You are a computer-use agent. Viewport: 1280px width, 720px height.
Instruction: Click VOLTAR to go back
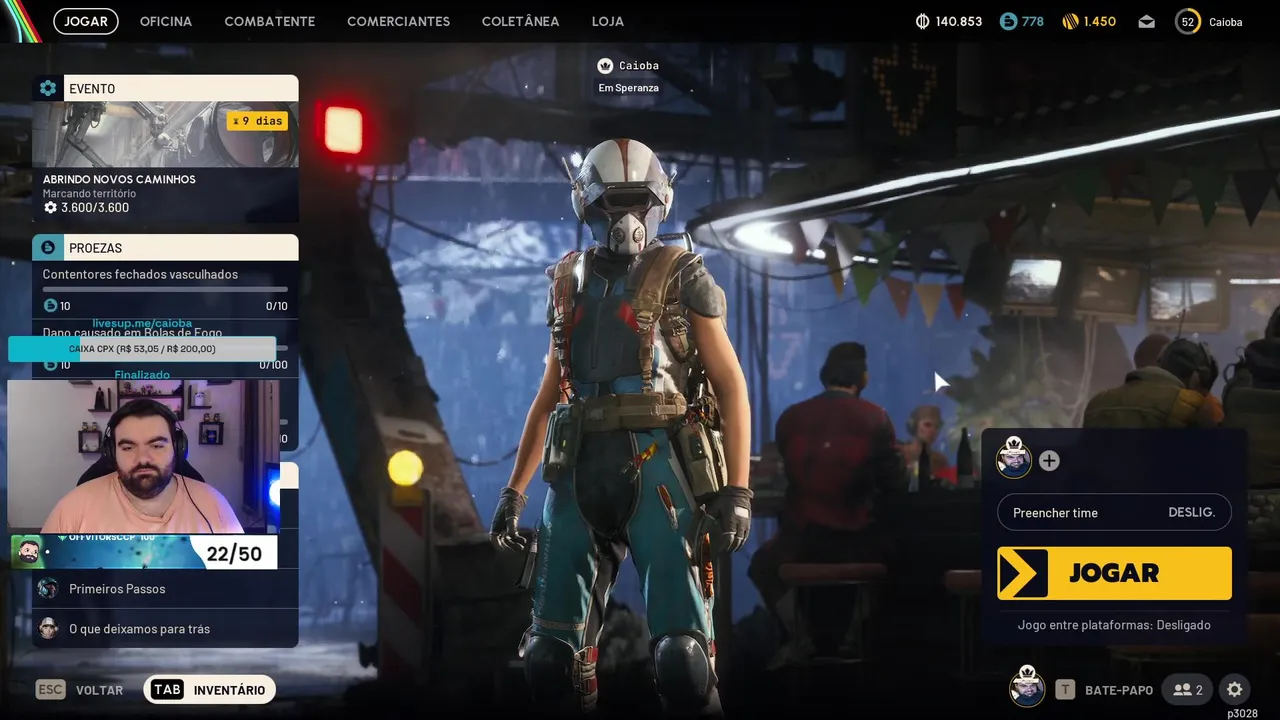[x=100, y=690]
